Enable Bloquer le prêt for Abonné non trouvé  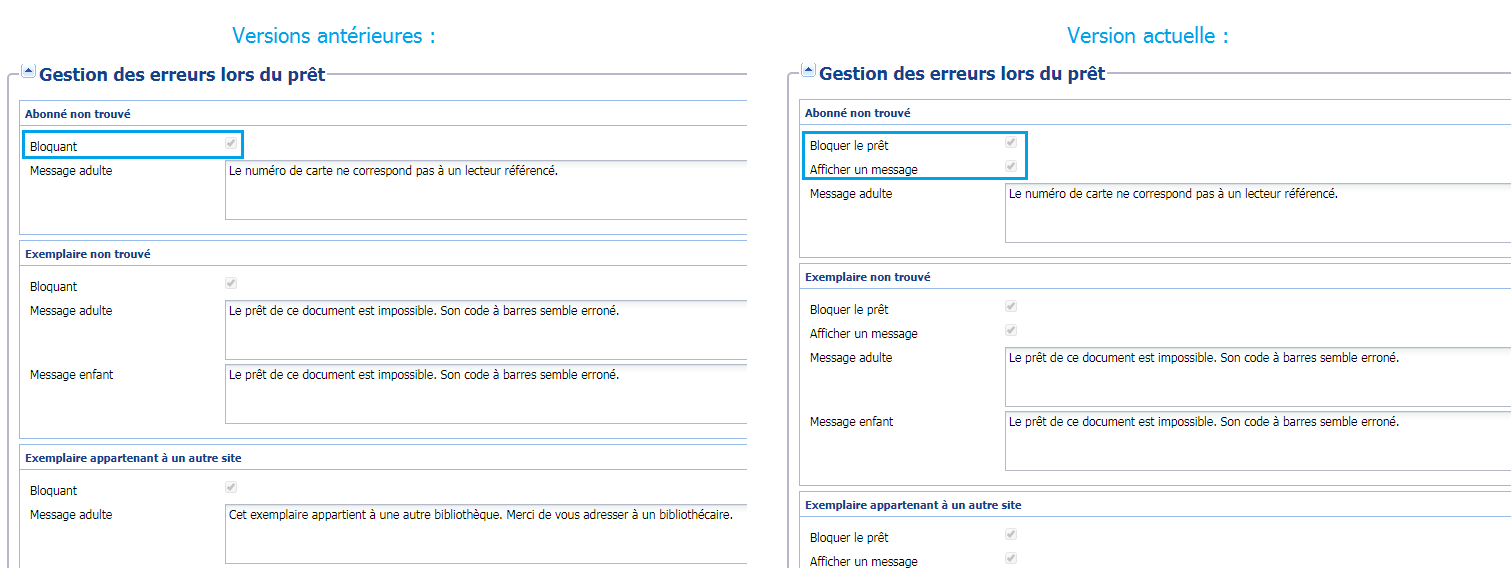coord(1011,143)
